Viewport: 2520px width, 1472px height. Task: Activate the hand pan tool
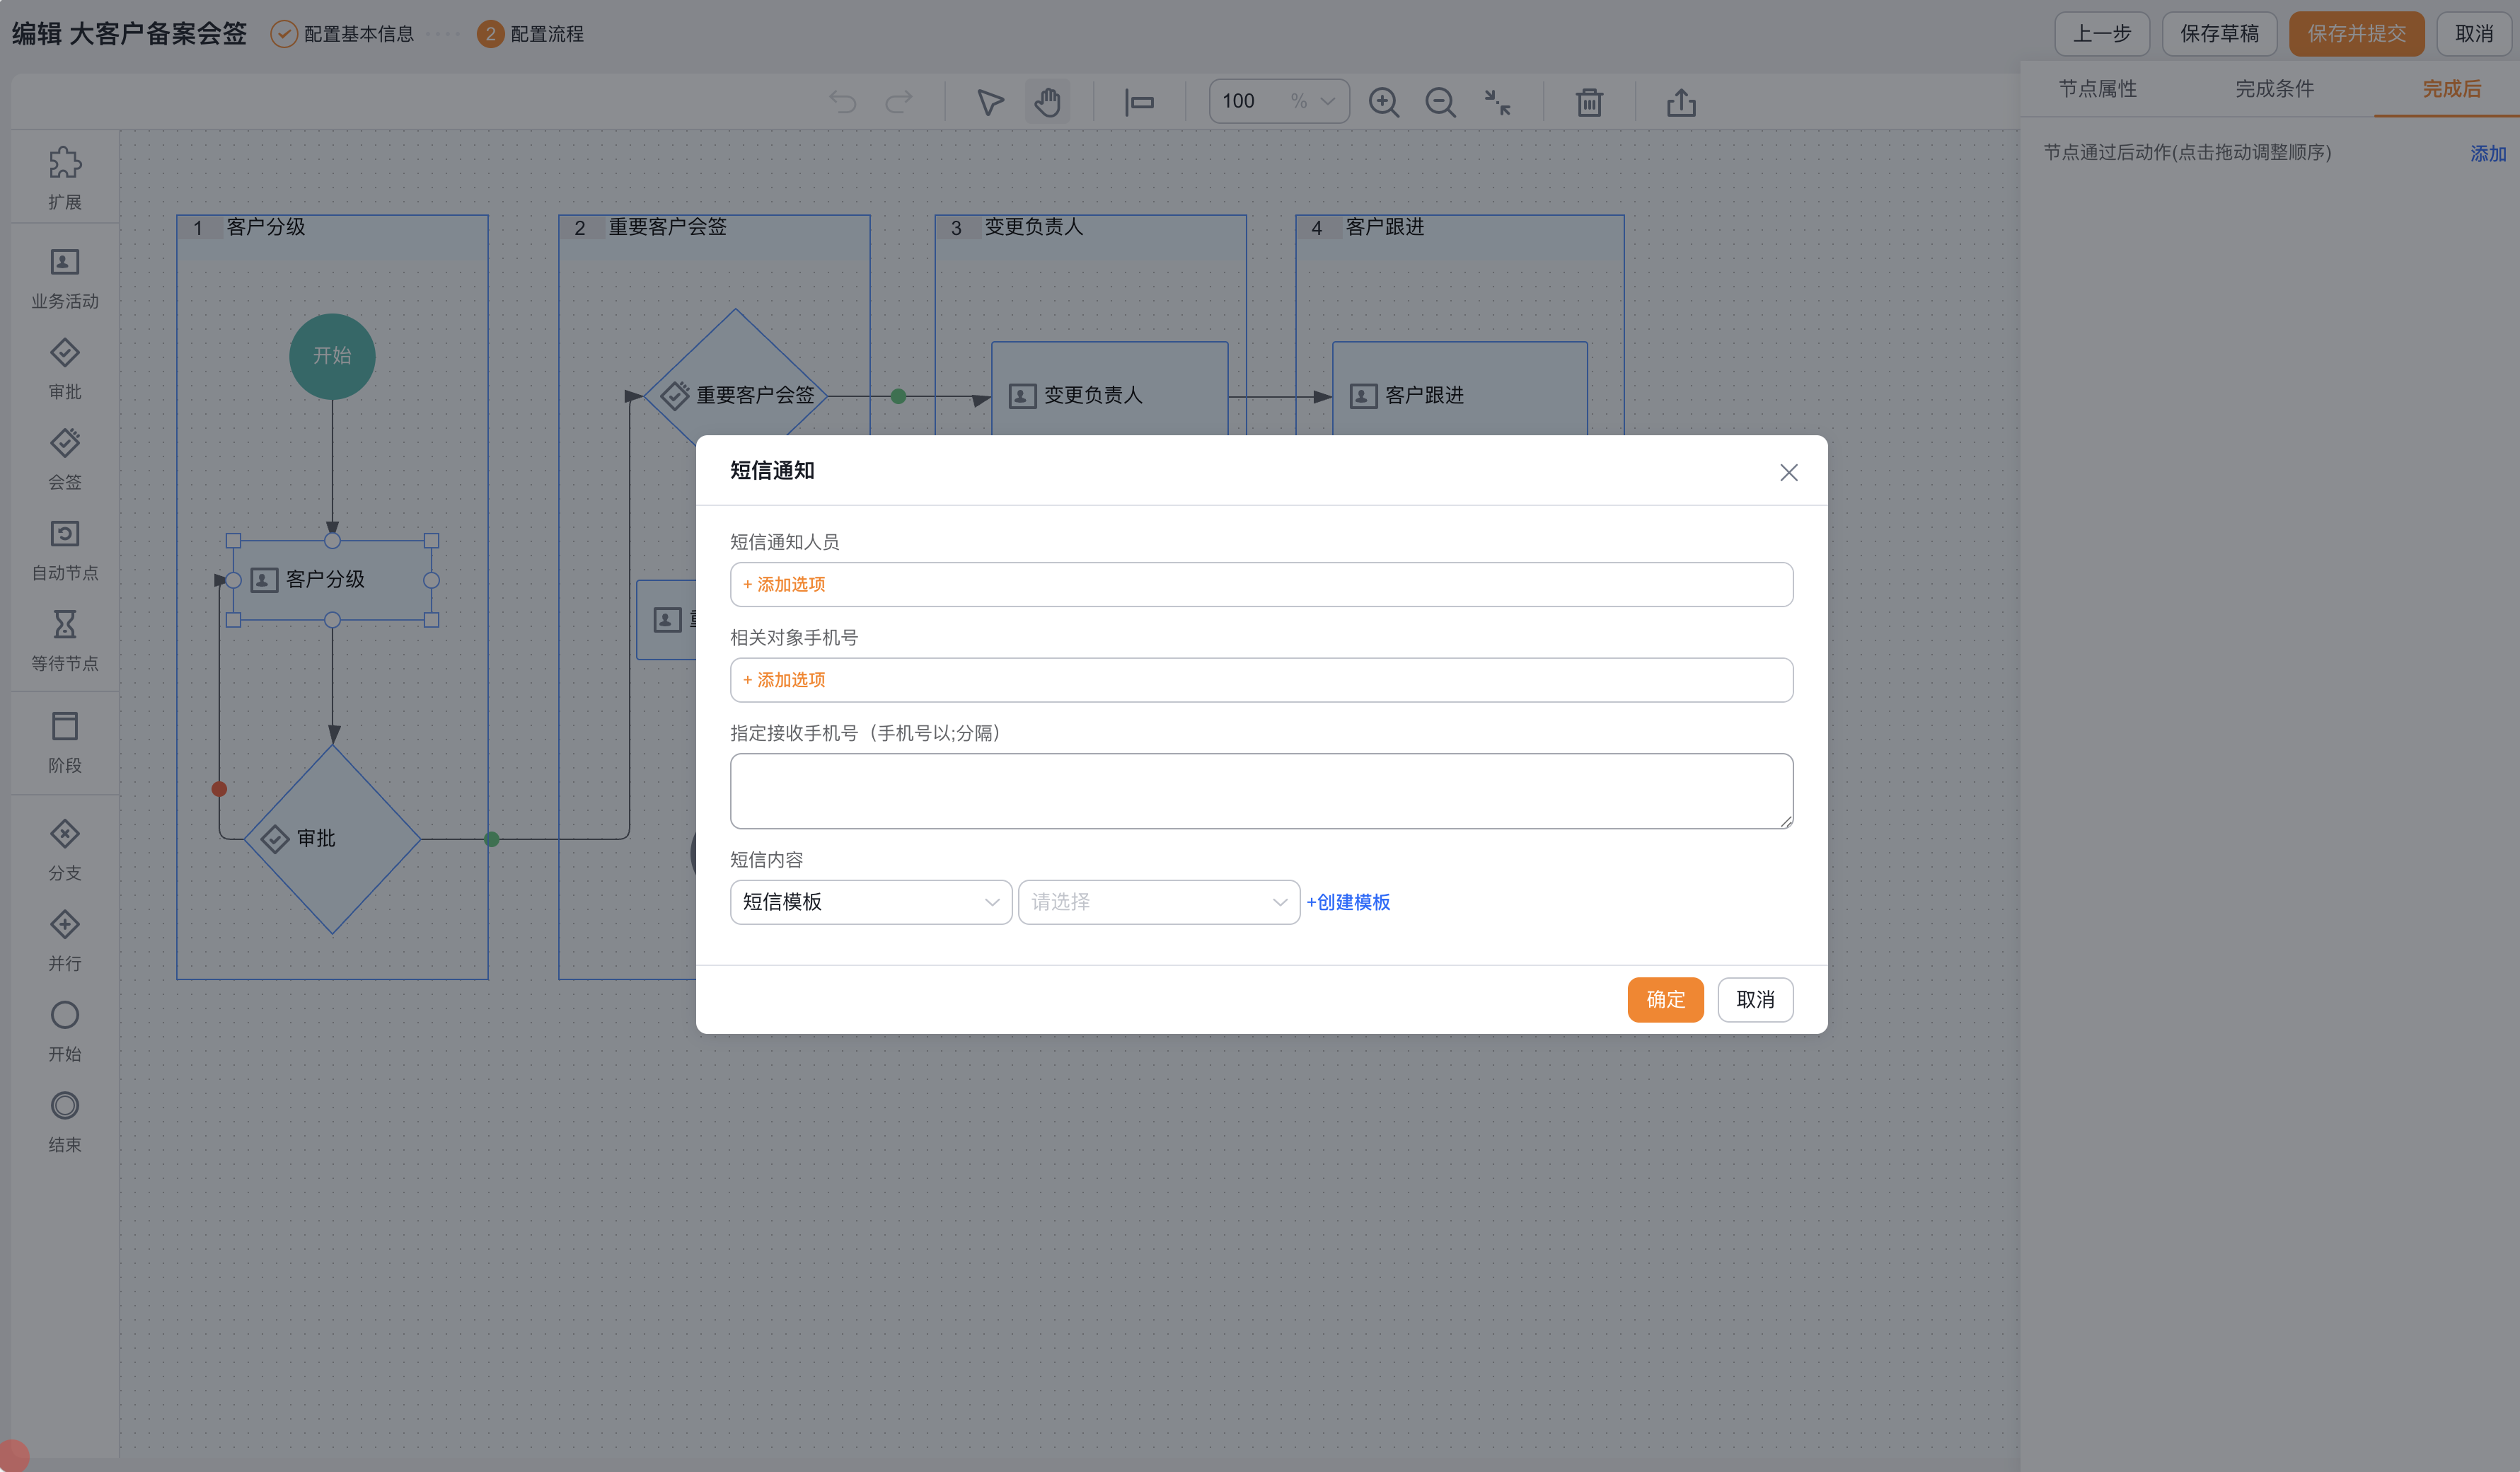point(1048,102)
